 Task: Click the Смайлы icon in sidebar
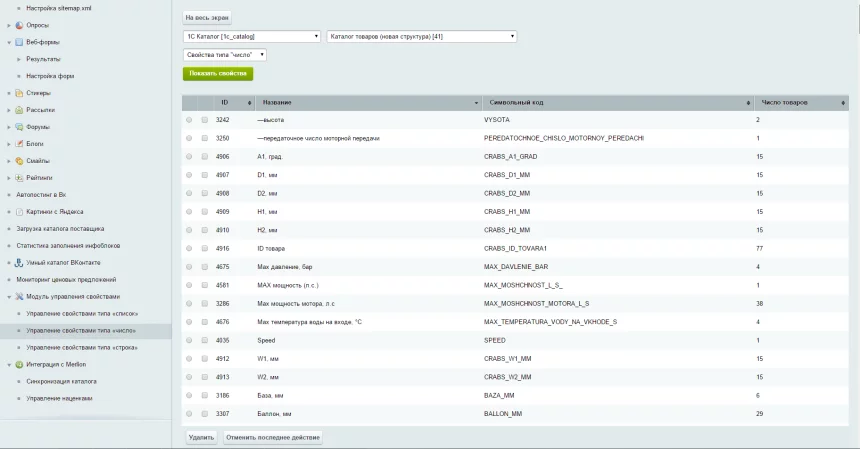tap(20, 161)
